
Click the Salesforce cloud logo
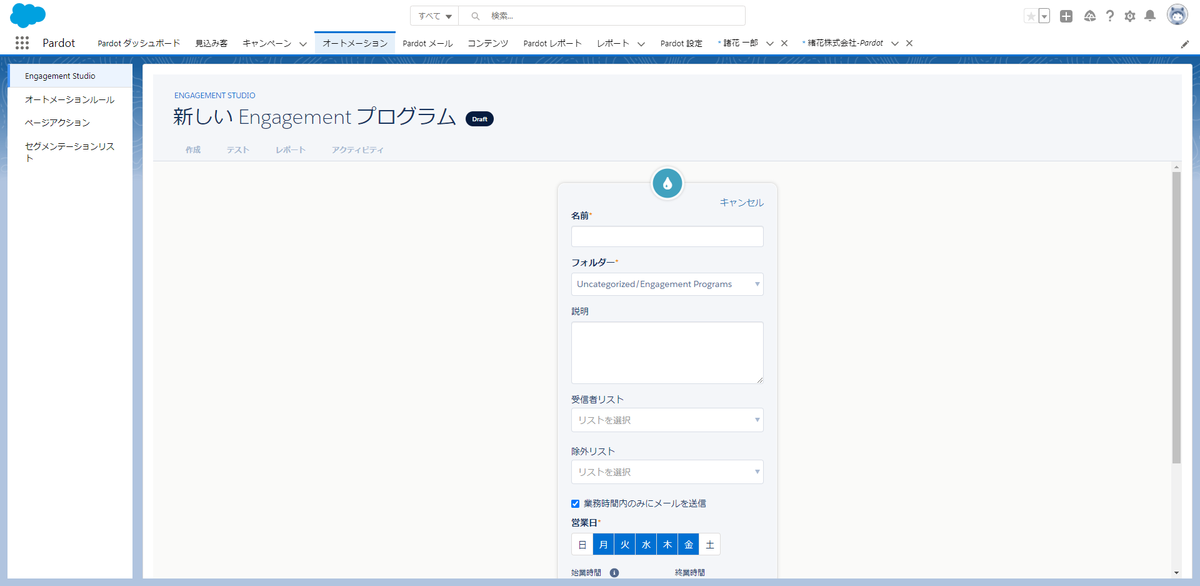28,15
